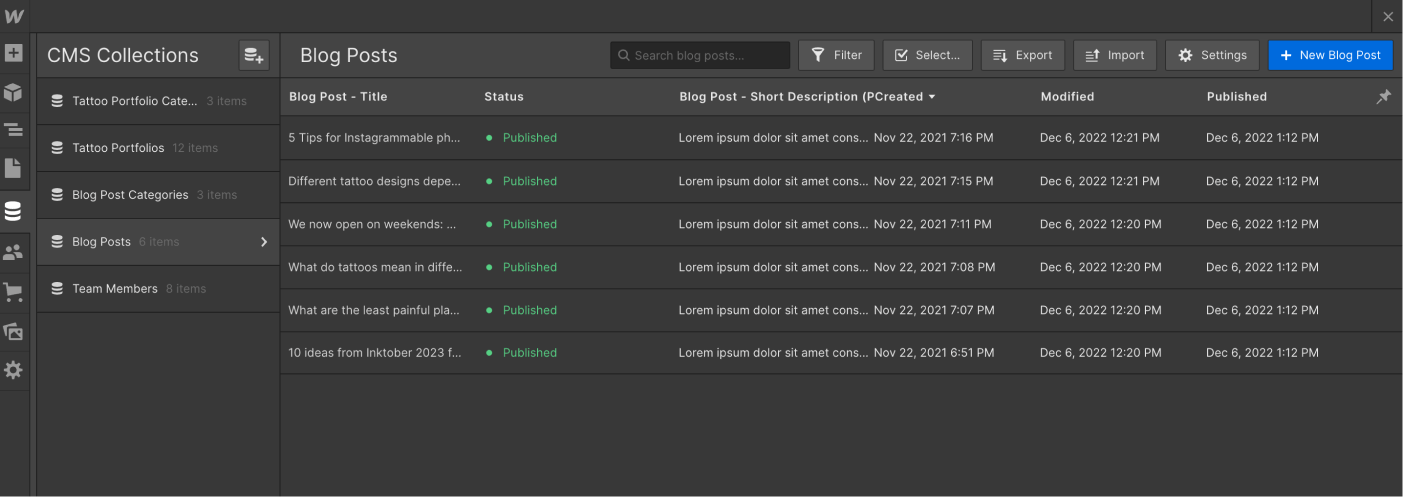Image resolution: width=1403 pixels, height=497 pixels.
Task: Create a New Blog Post
Action: (1330, 55)
